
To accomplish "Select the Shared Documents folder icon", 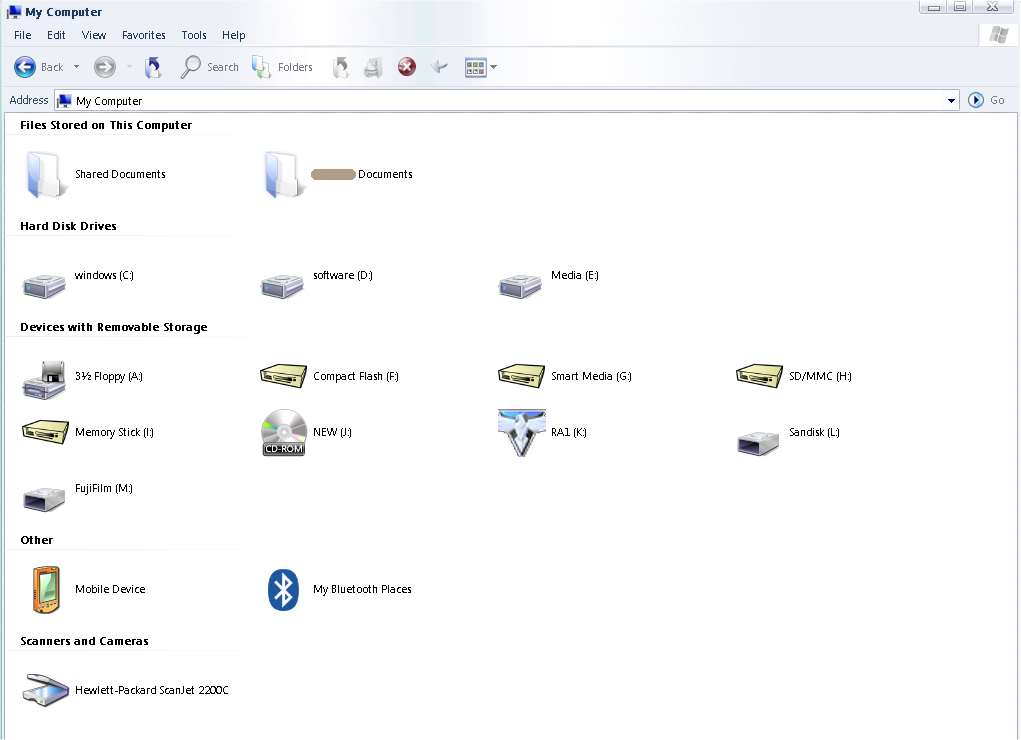I will pyautogui.click(x=45, y=175).
